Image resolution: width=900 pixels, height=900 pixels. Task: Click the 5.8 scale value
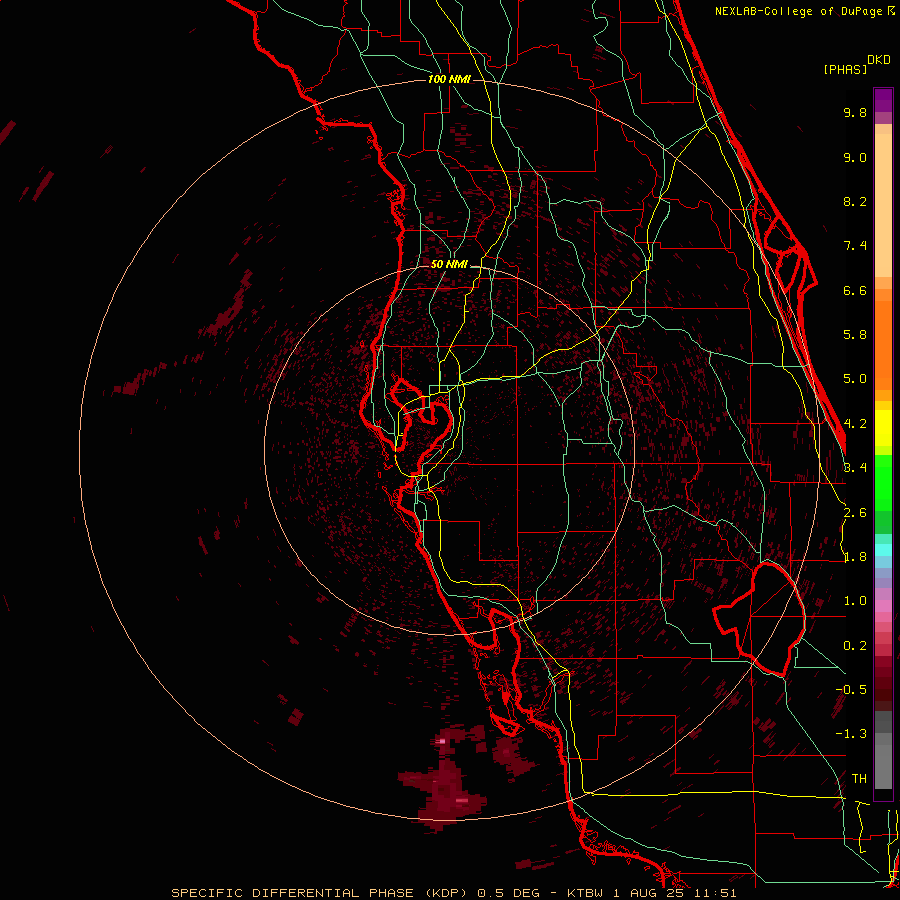click(855, 335)
